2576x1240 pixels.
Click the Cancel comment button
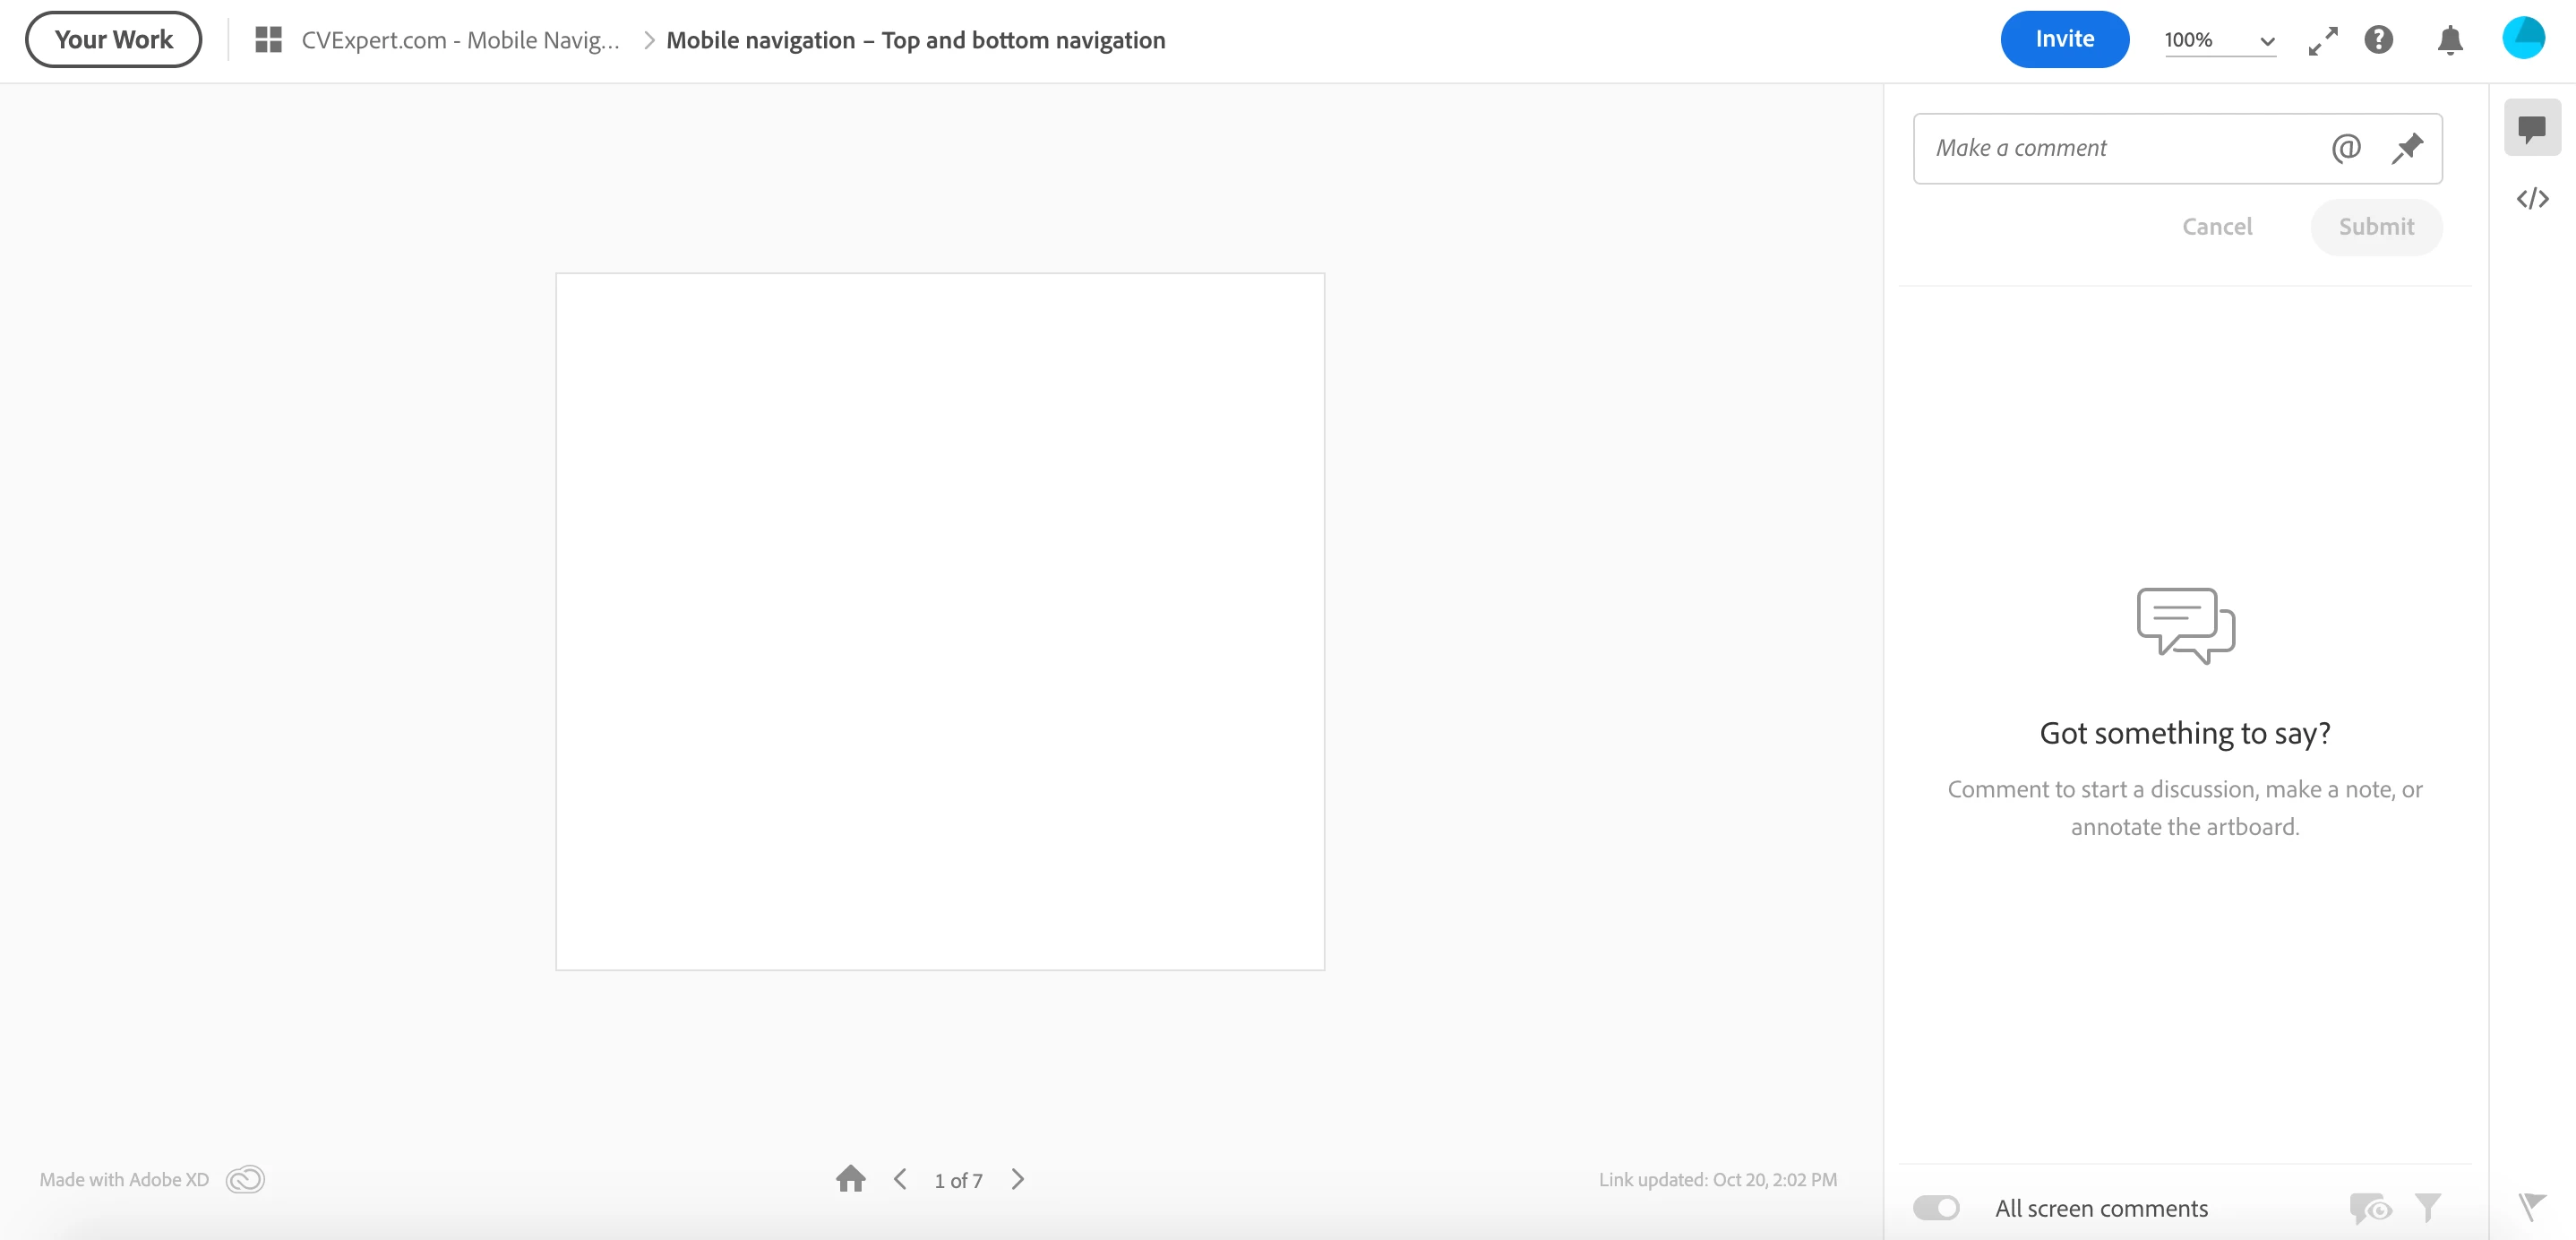[2216, 227]
